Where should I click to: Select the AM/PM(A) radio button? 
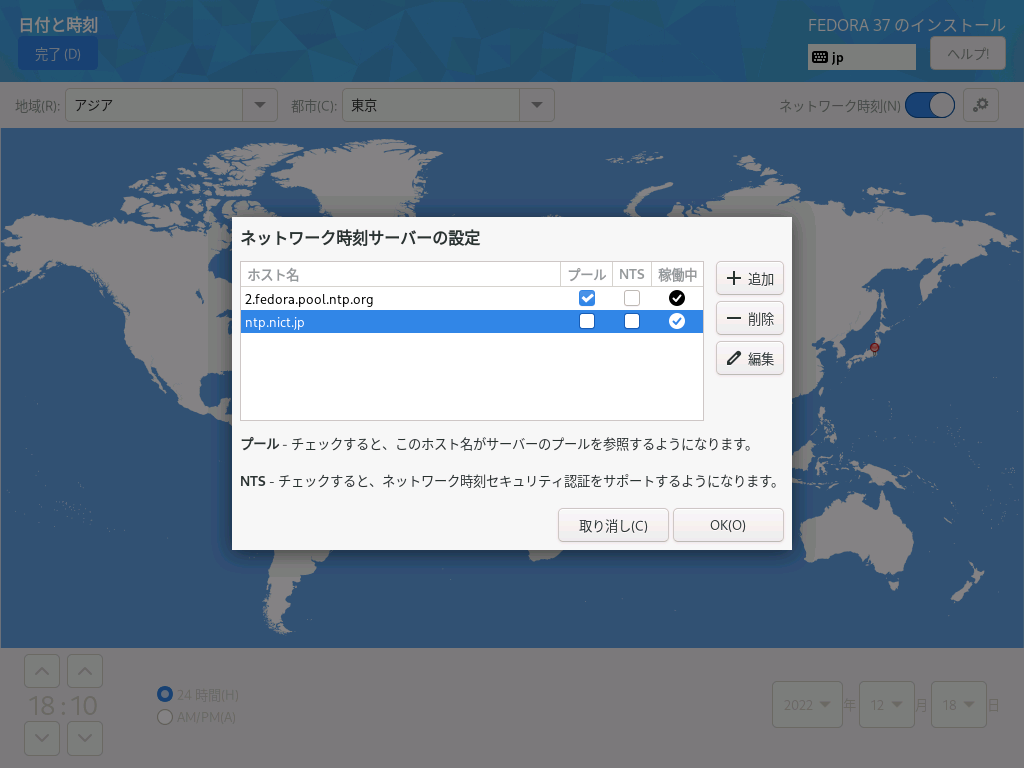click(x=165, y=717)
